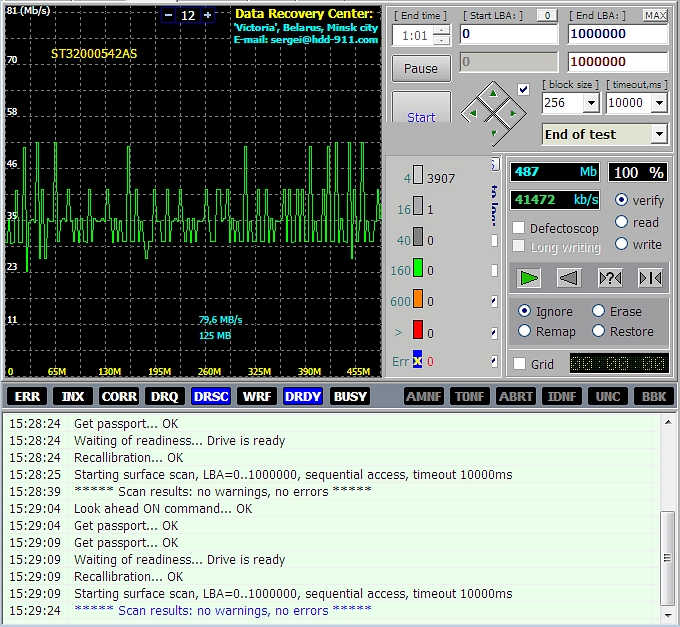The height and width of the screenshot is (627, 680).
Task: Click the MAX button for End LBA
Action: pos(655,15)
